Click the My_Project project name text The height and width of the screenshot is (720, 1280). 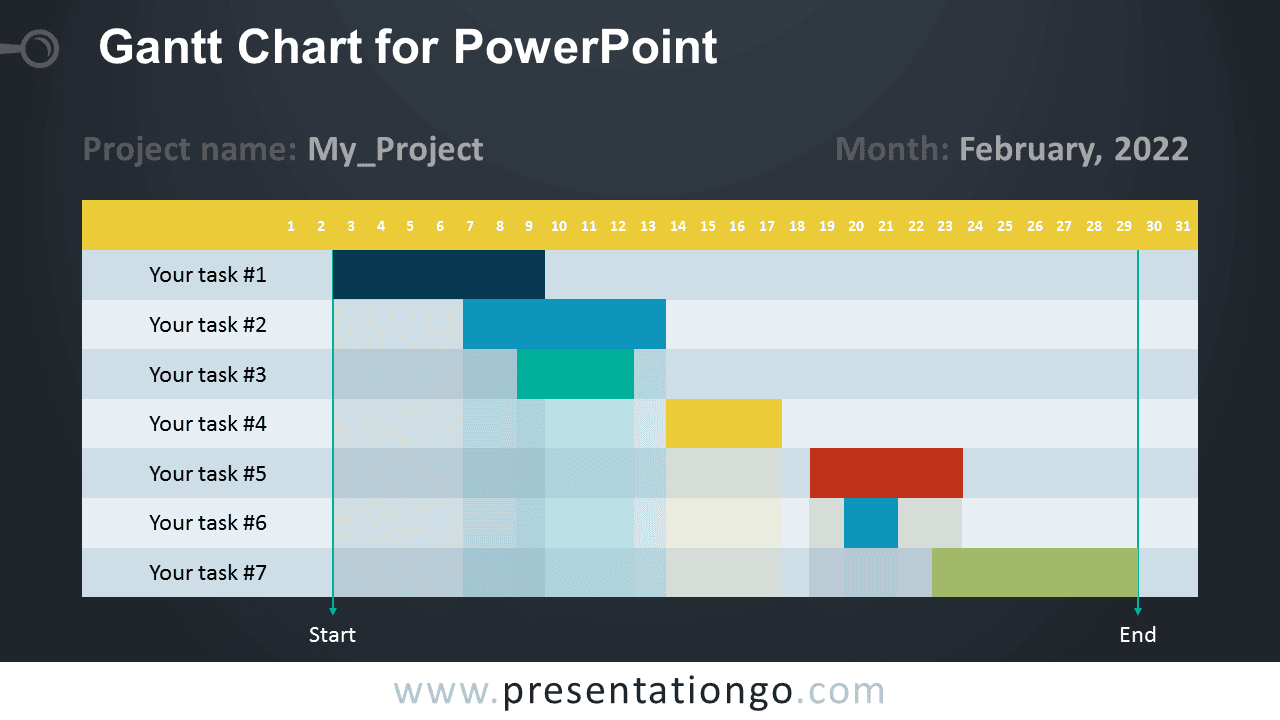pos(396,150)
